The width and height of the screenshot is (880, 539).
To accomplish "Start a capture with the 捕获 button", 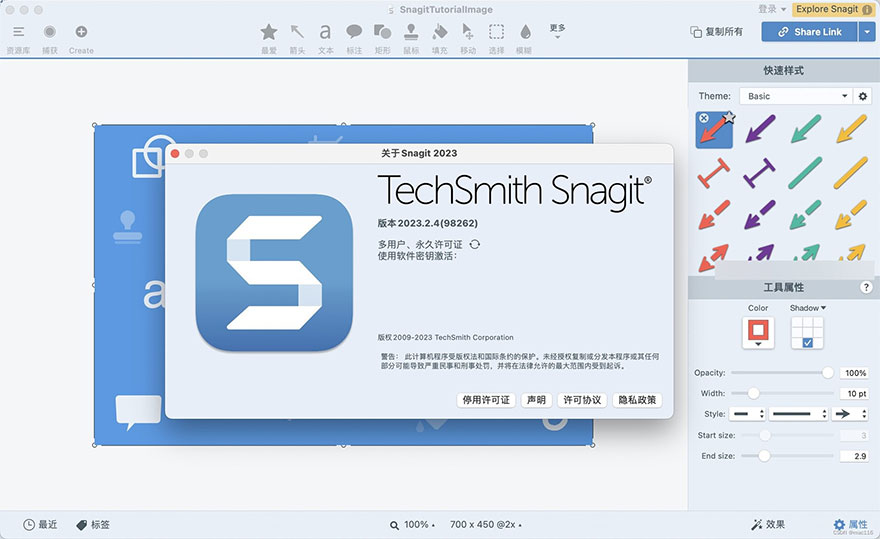I will 50,32.
